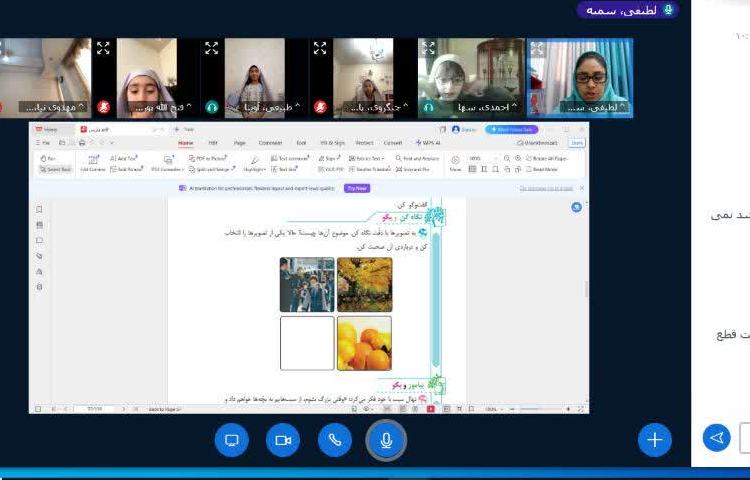Click the print icon in quick access toolbar
The image size is (750, 480).
[82, 142]
